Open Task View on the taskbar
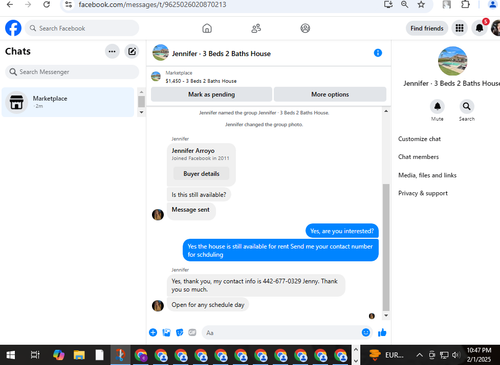 click(35, 355)
